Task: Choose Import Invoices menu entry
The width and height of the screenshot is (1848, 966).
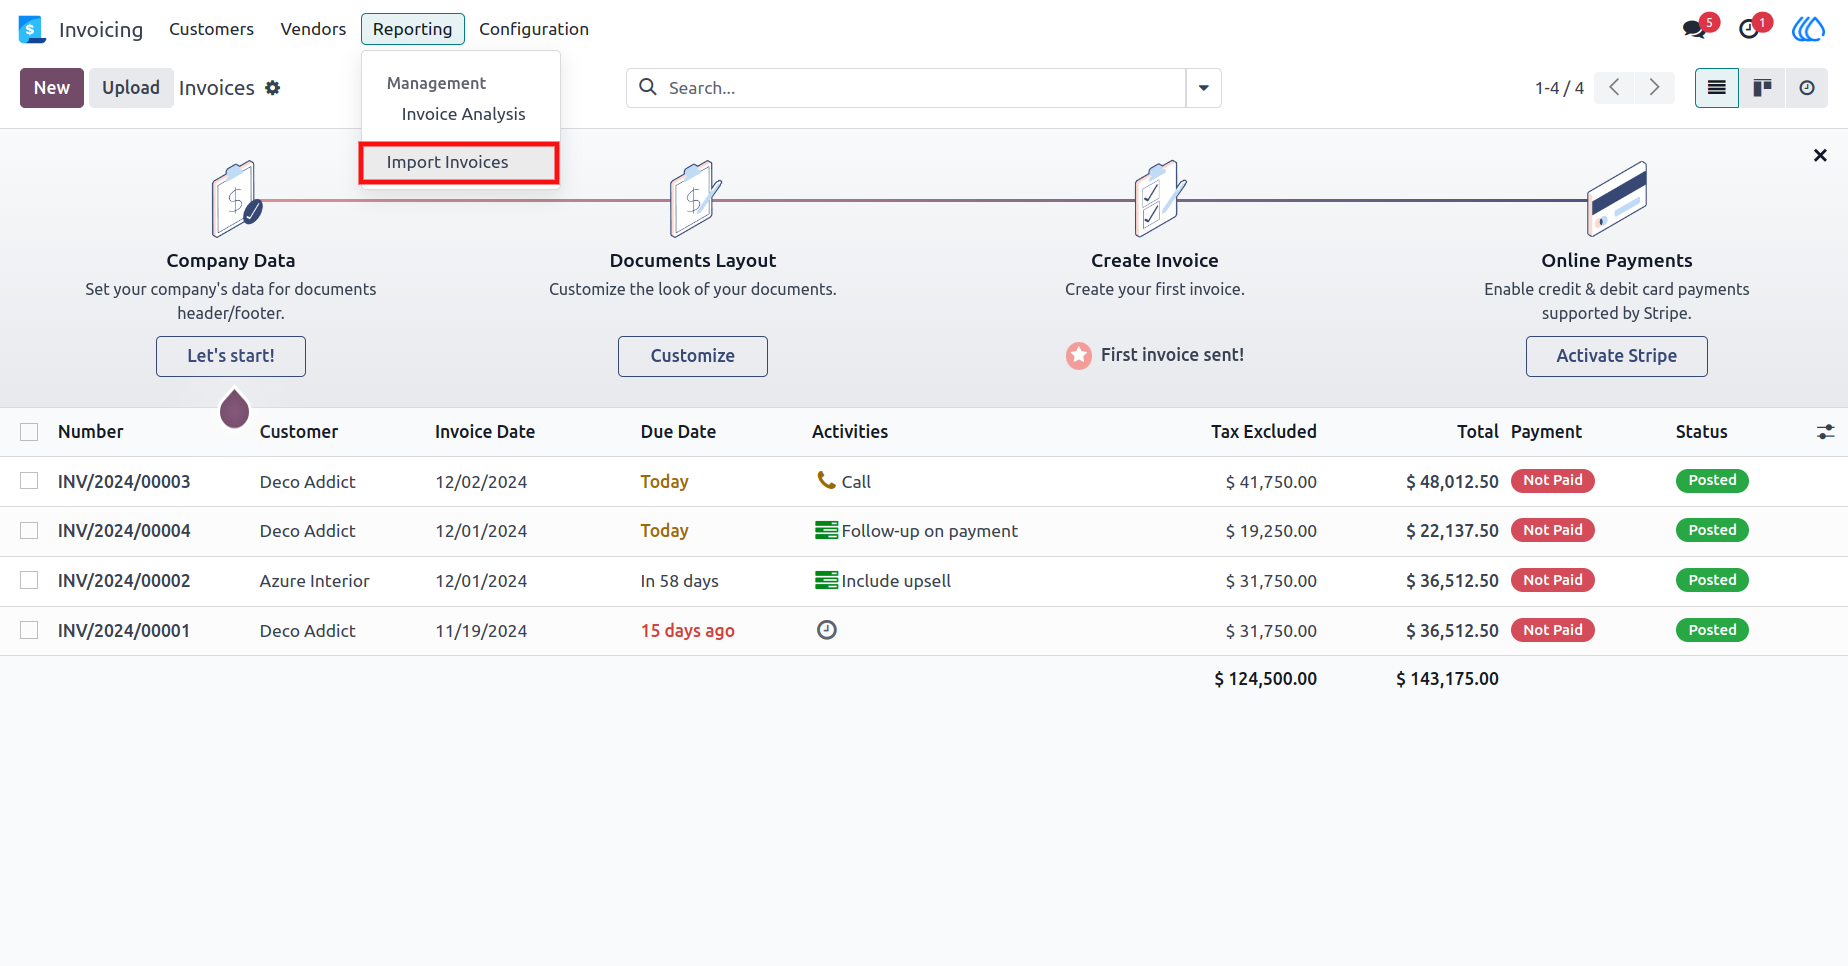Action: 459,162
